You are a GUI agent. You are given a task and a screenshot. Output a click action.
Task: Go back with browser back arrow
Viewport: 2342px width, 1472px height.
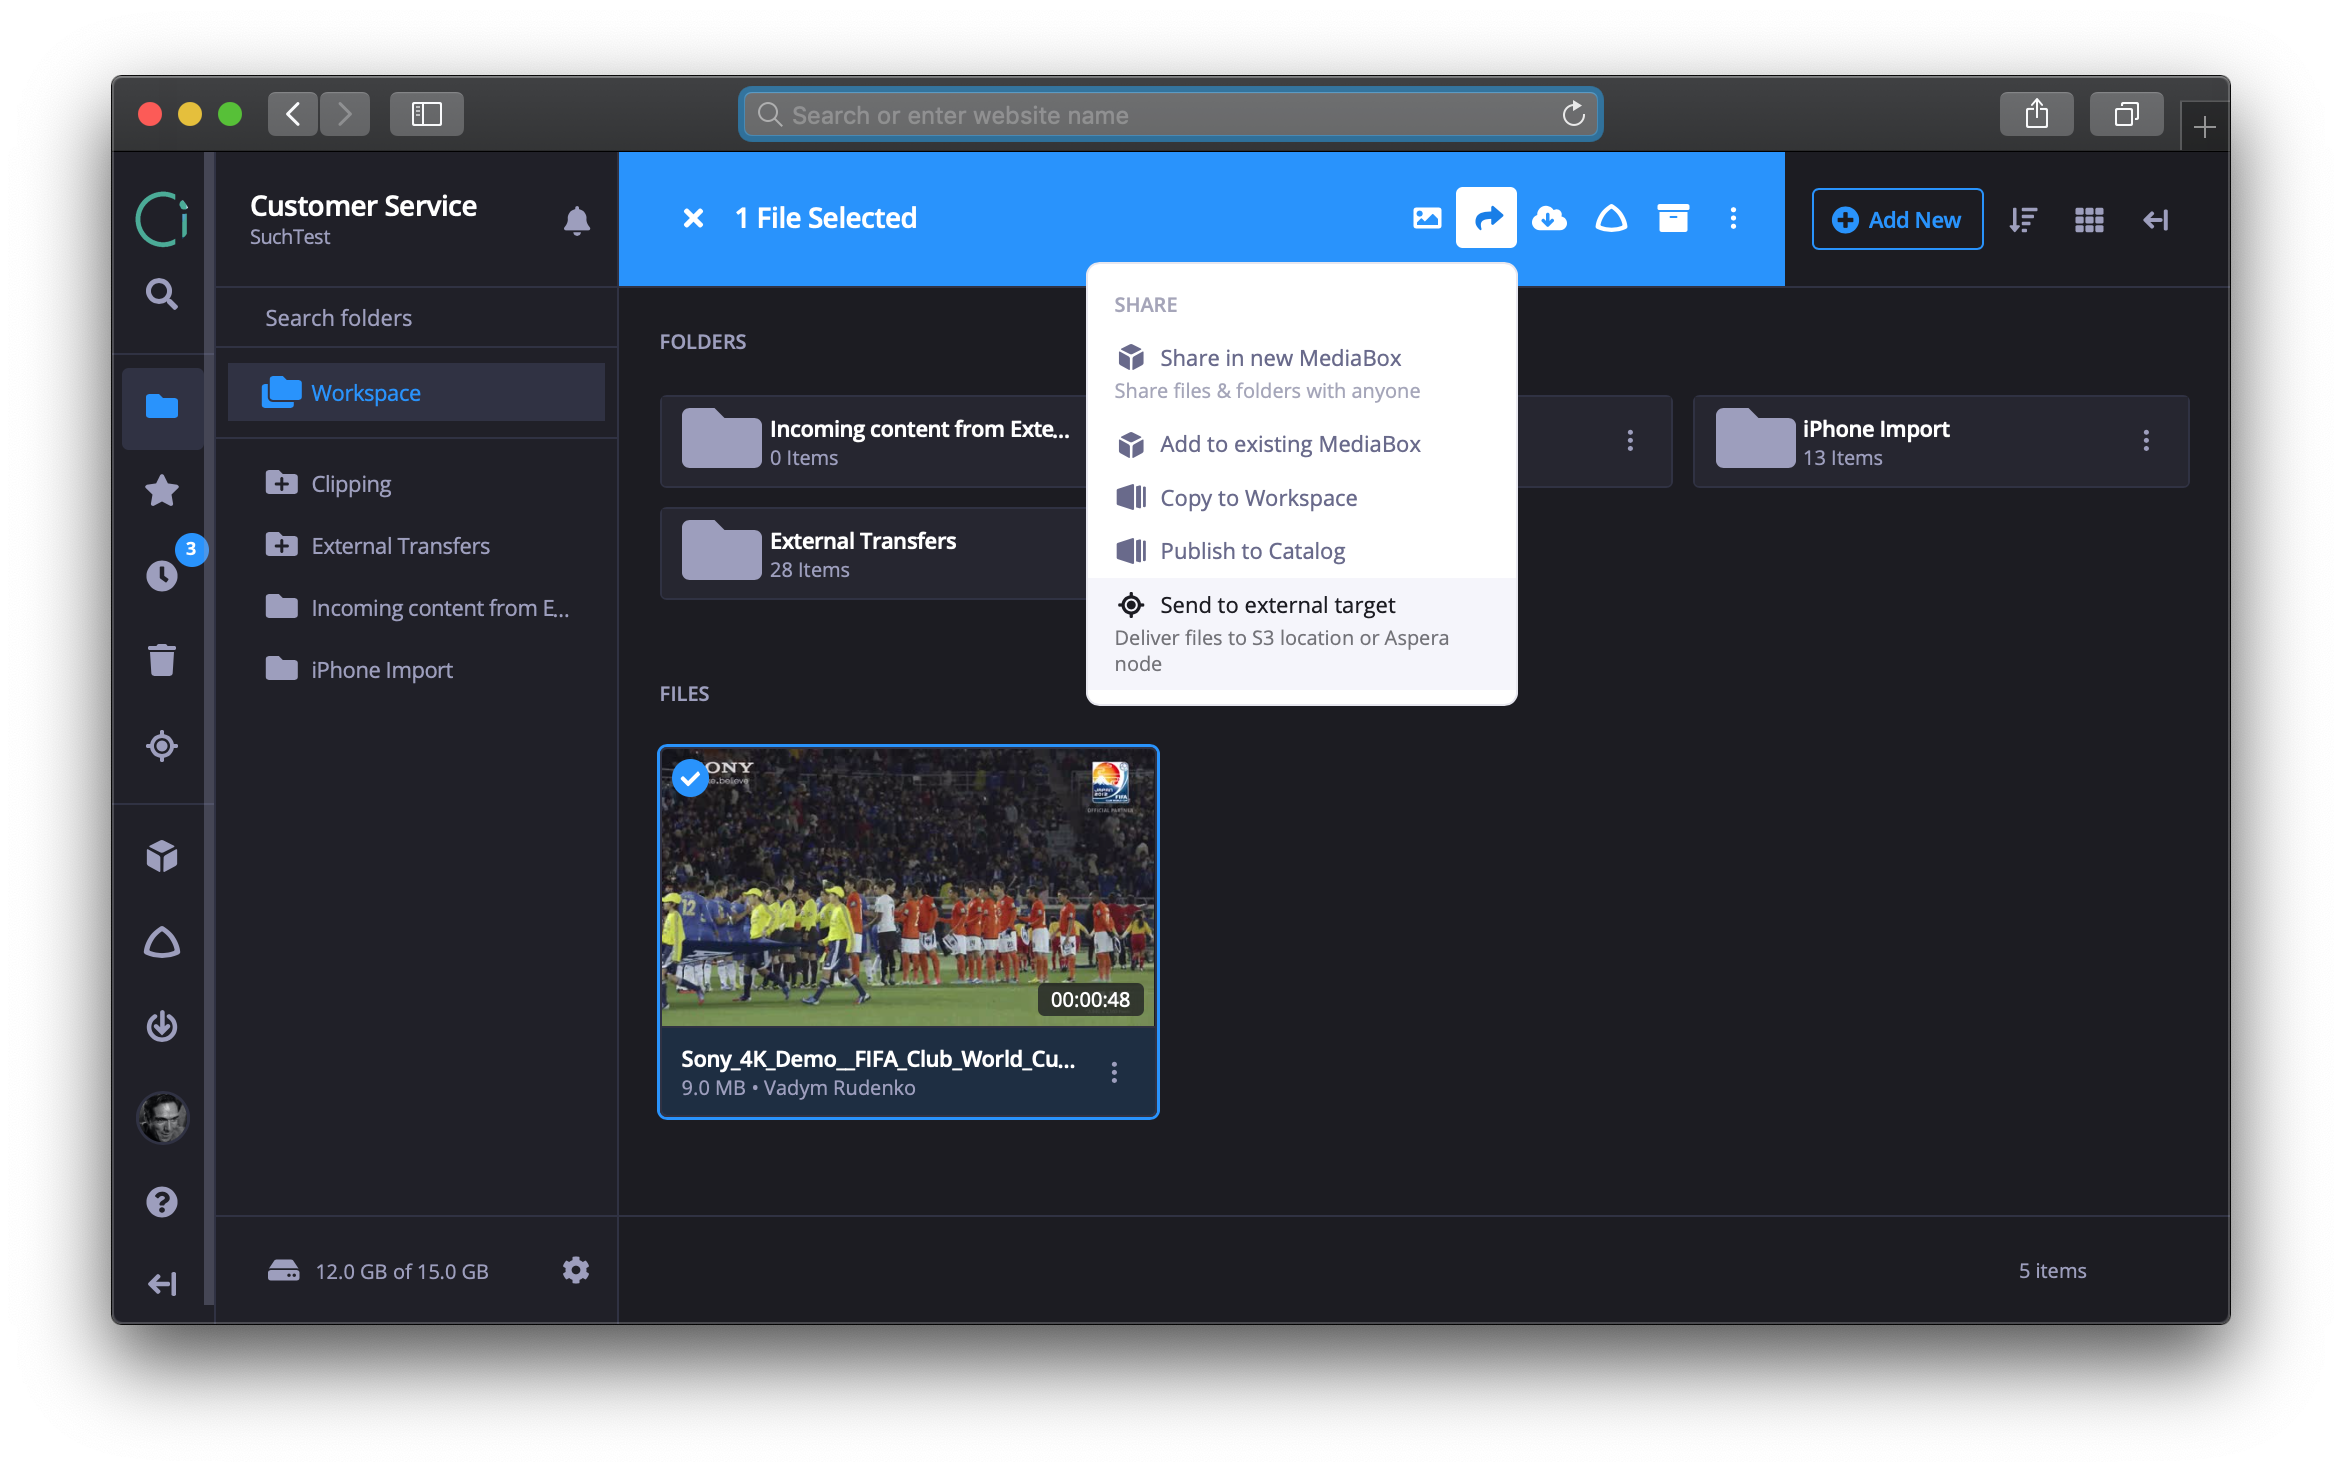[x=293, y=114]
